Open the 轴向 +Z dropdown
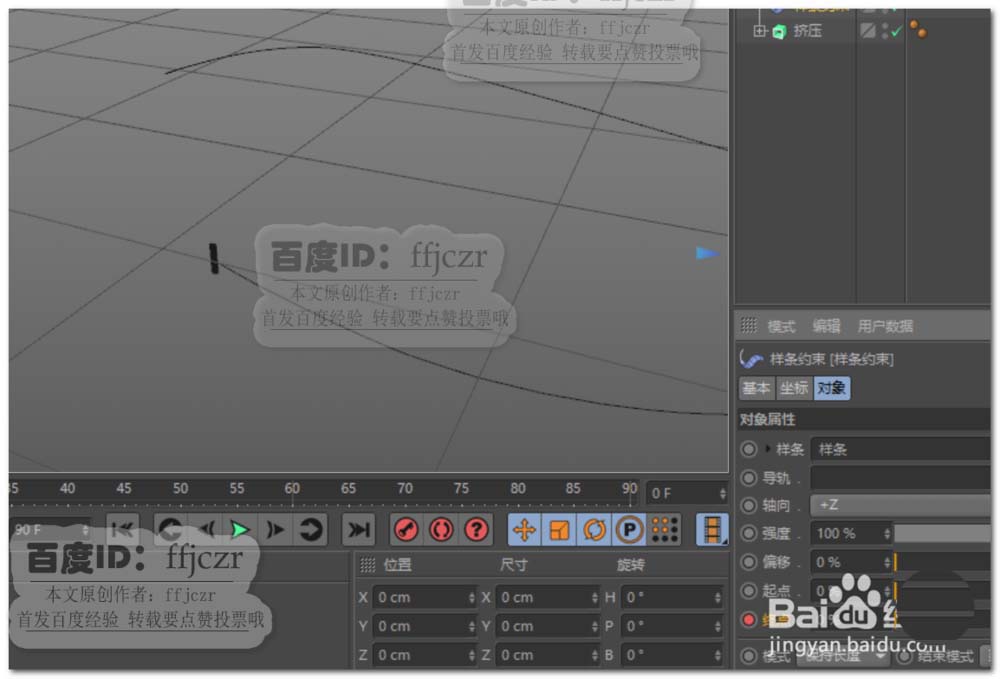 coord(901,506)
